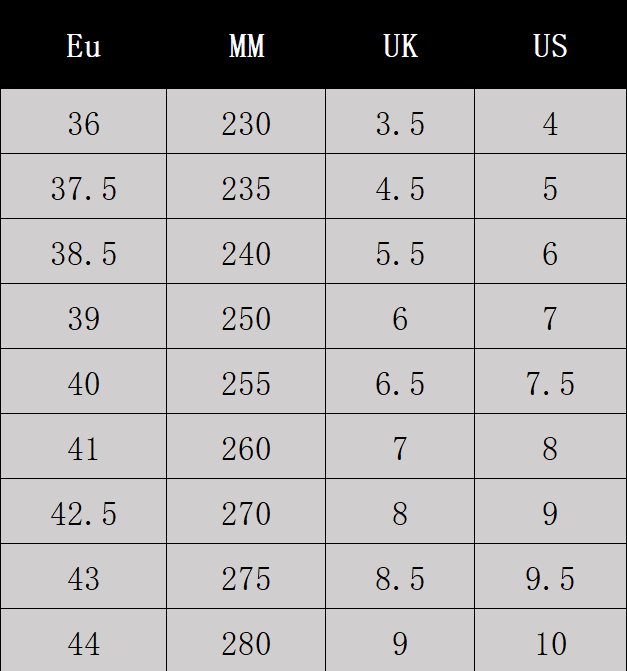The image size is (627, 671).
Task: Click the UK column header
Action: point(400,46)
